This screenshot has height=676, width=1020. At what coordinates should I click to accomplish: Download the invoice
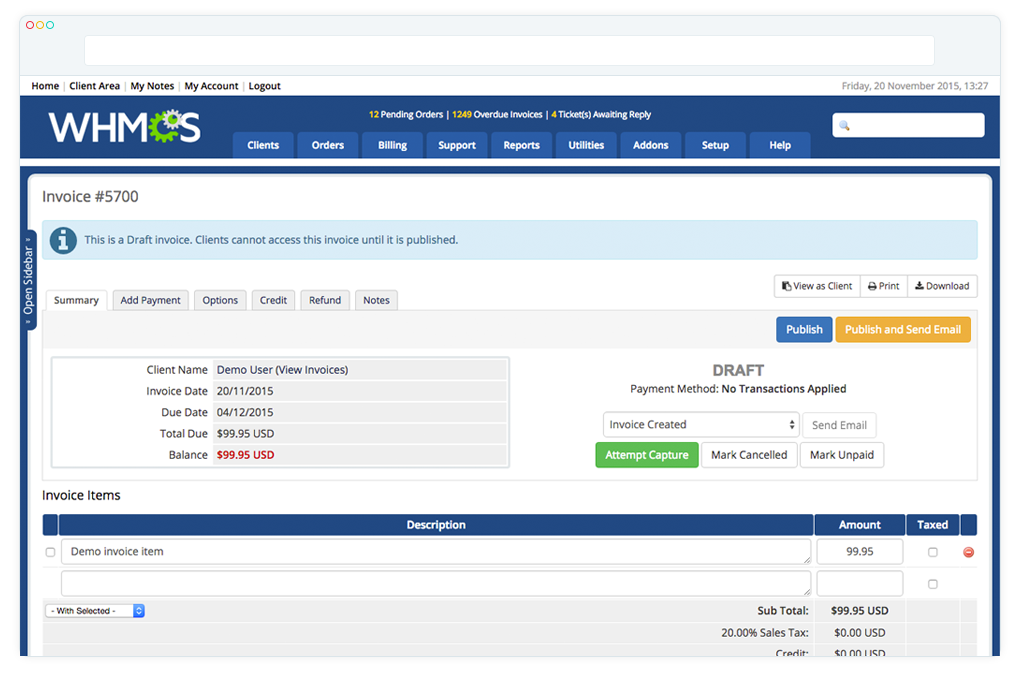pyautogui.click(x=942, y=286)
